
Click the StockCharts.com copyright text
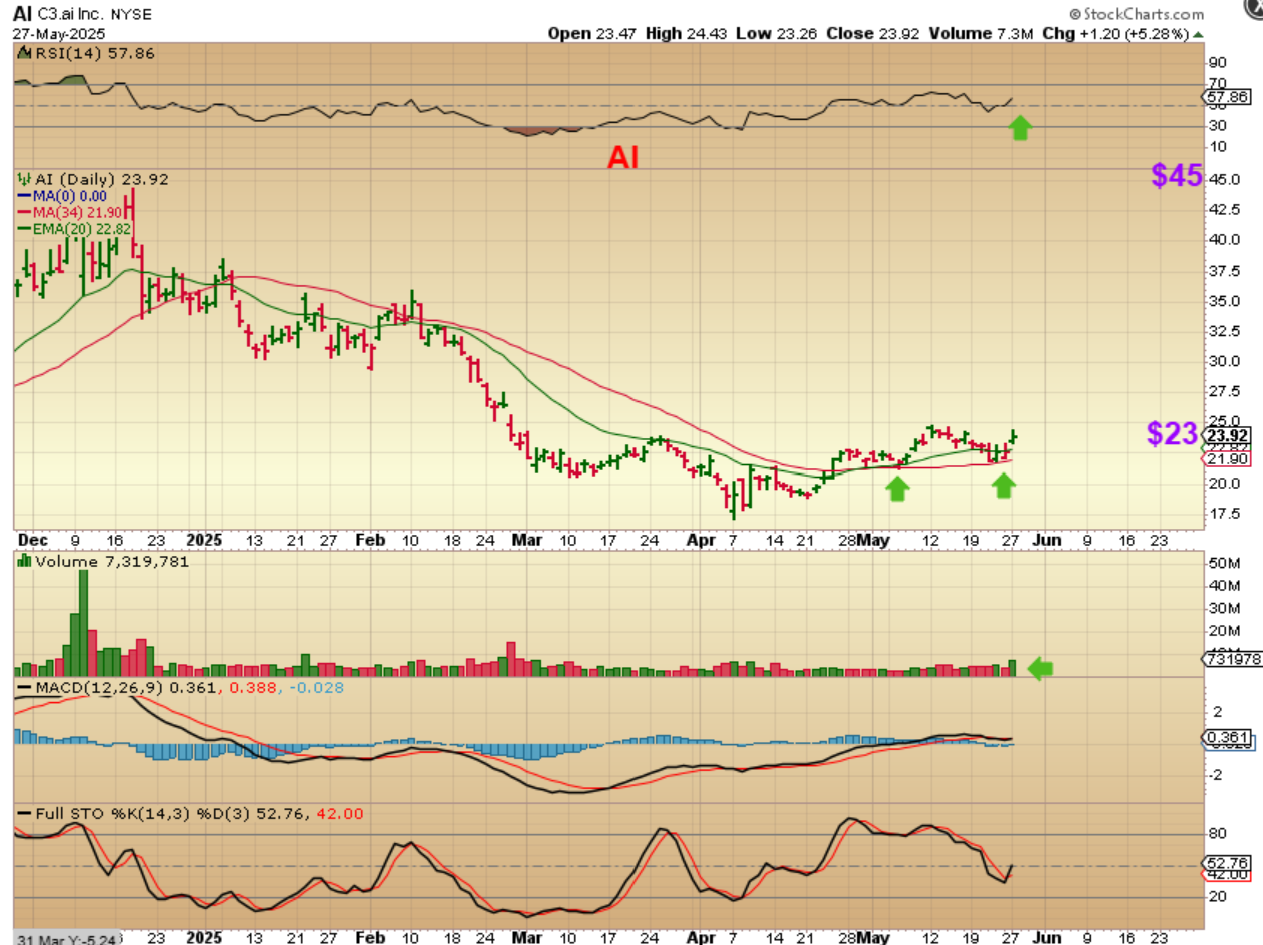(x=1136, y=14)
